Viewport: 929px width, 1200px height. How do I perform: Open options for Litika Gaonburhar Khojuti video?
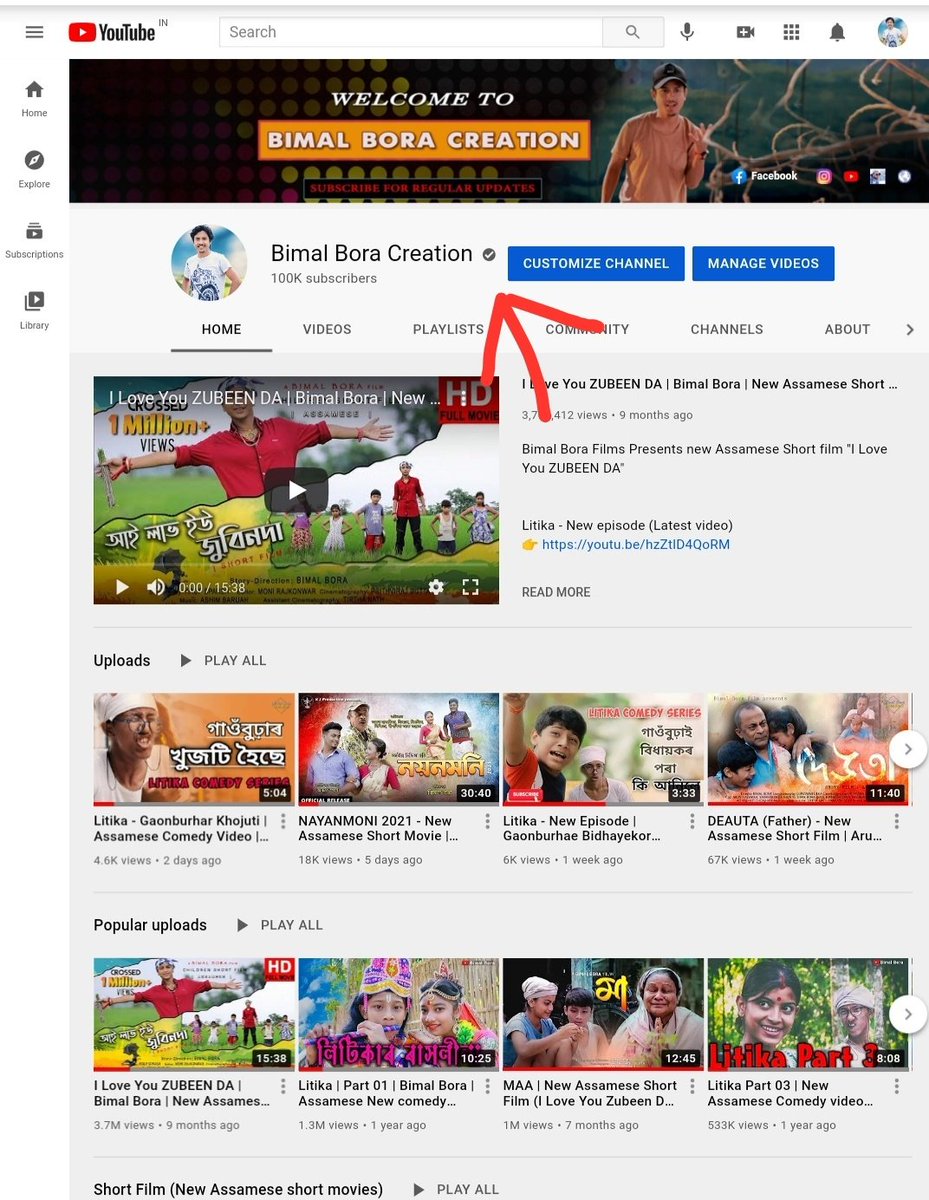[x=283, y=822]
